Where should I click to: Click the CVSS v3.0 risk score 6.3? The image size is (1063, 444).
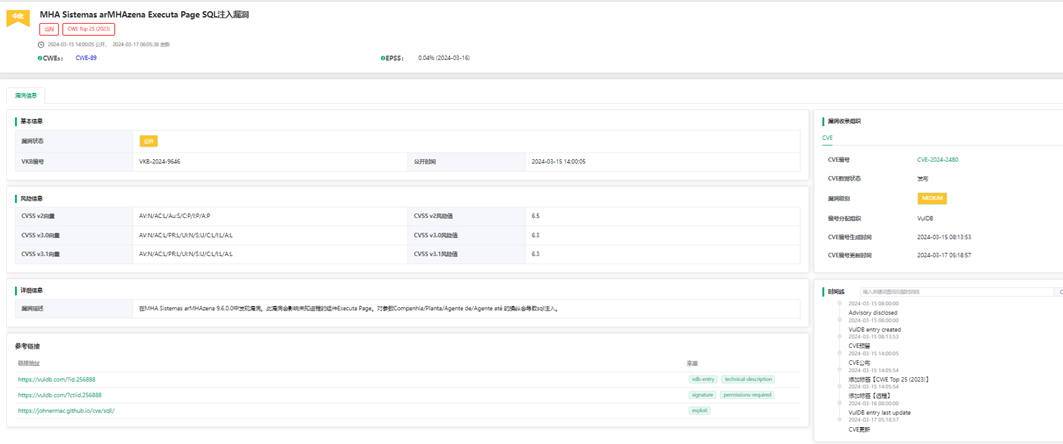[x=536, y=235]
